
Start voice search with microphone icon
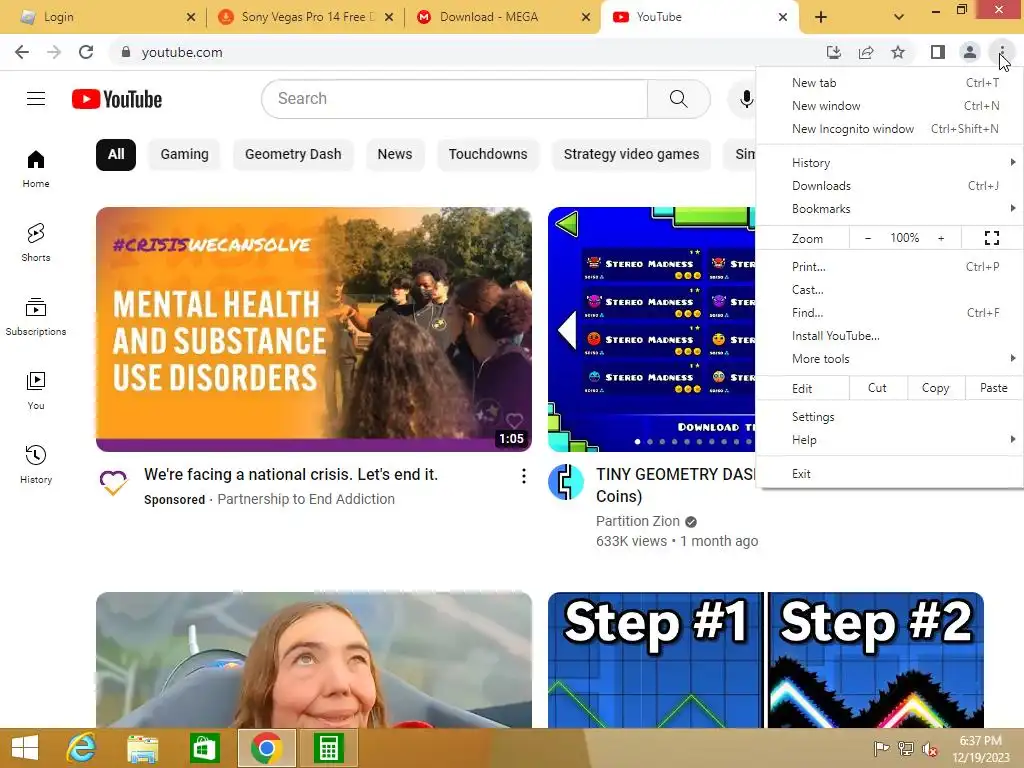tap(746, 99)
